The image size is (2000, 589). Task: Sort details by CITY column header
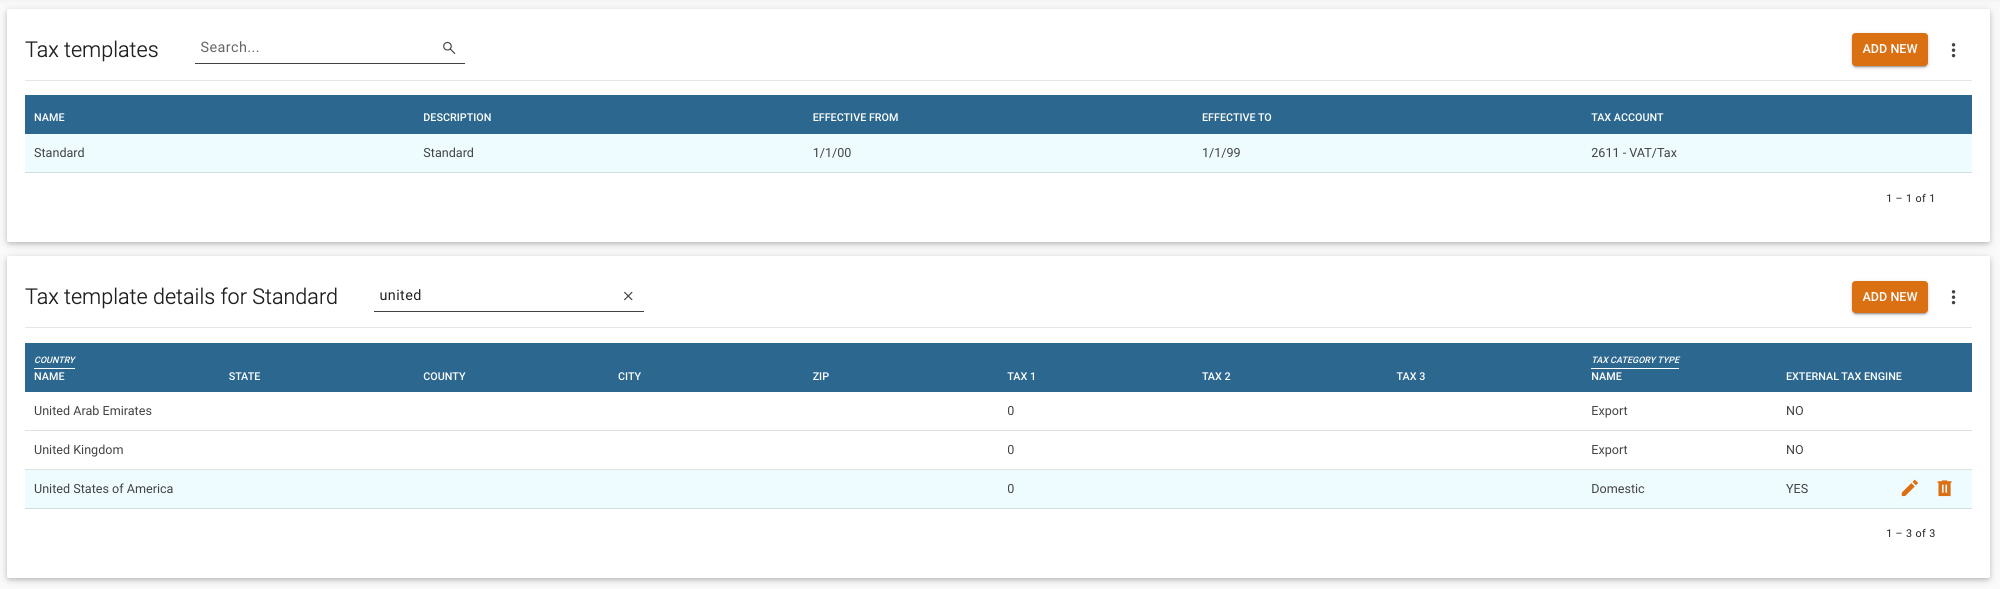click(629, 376)
